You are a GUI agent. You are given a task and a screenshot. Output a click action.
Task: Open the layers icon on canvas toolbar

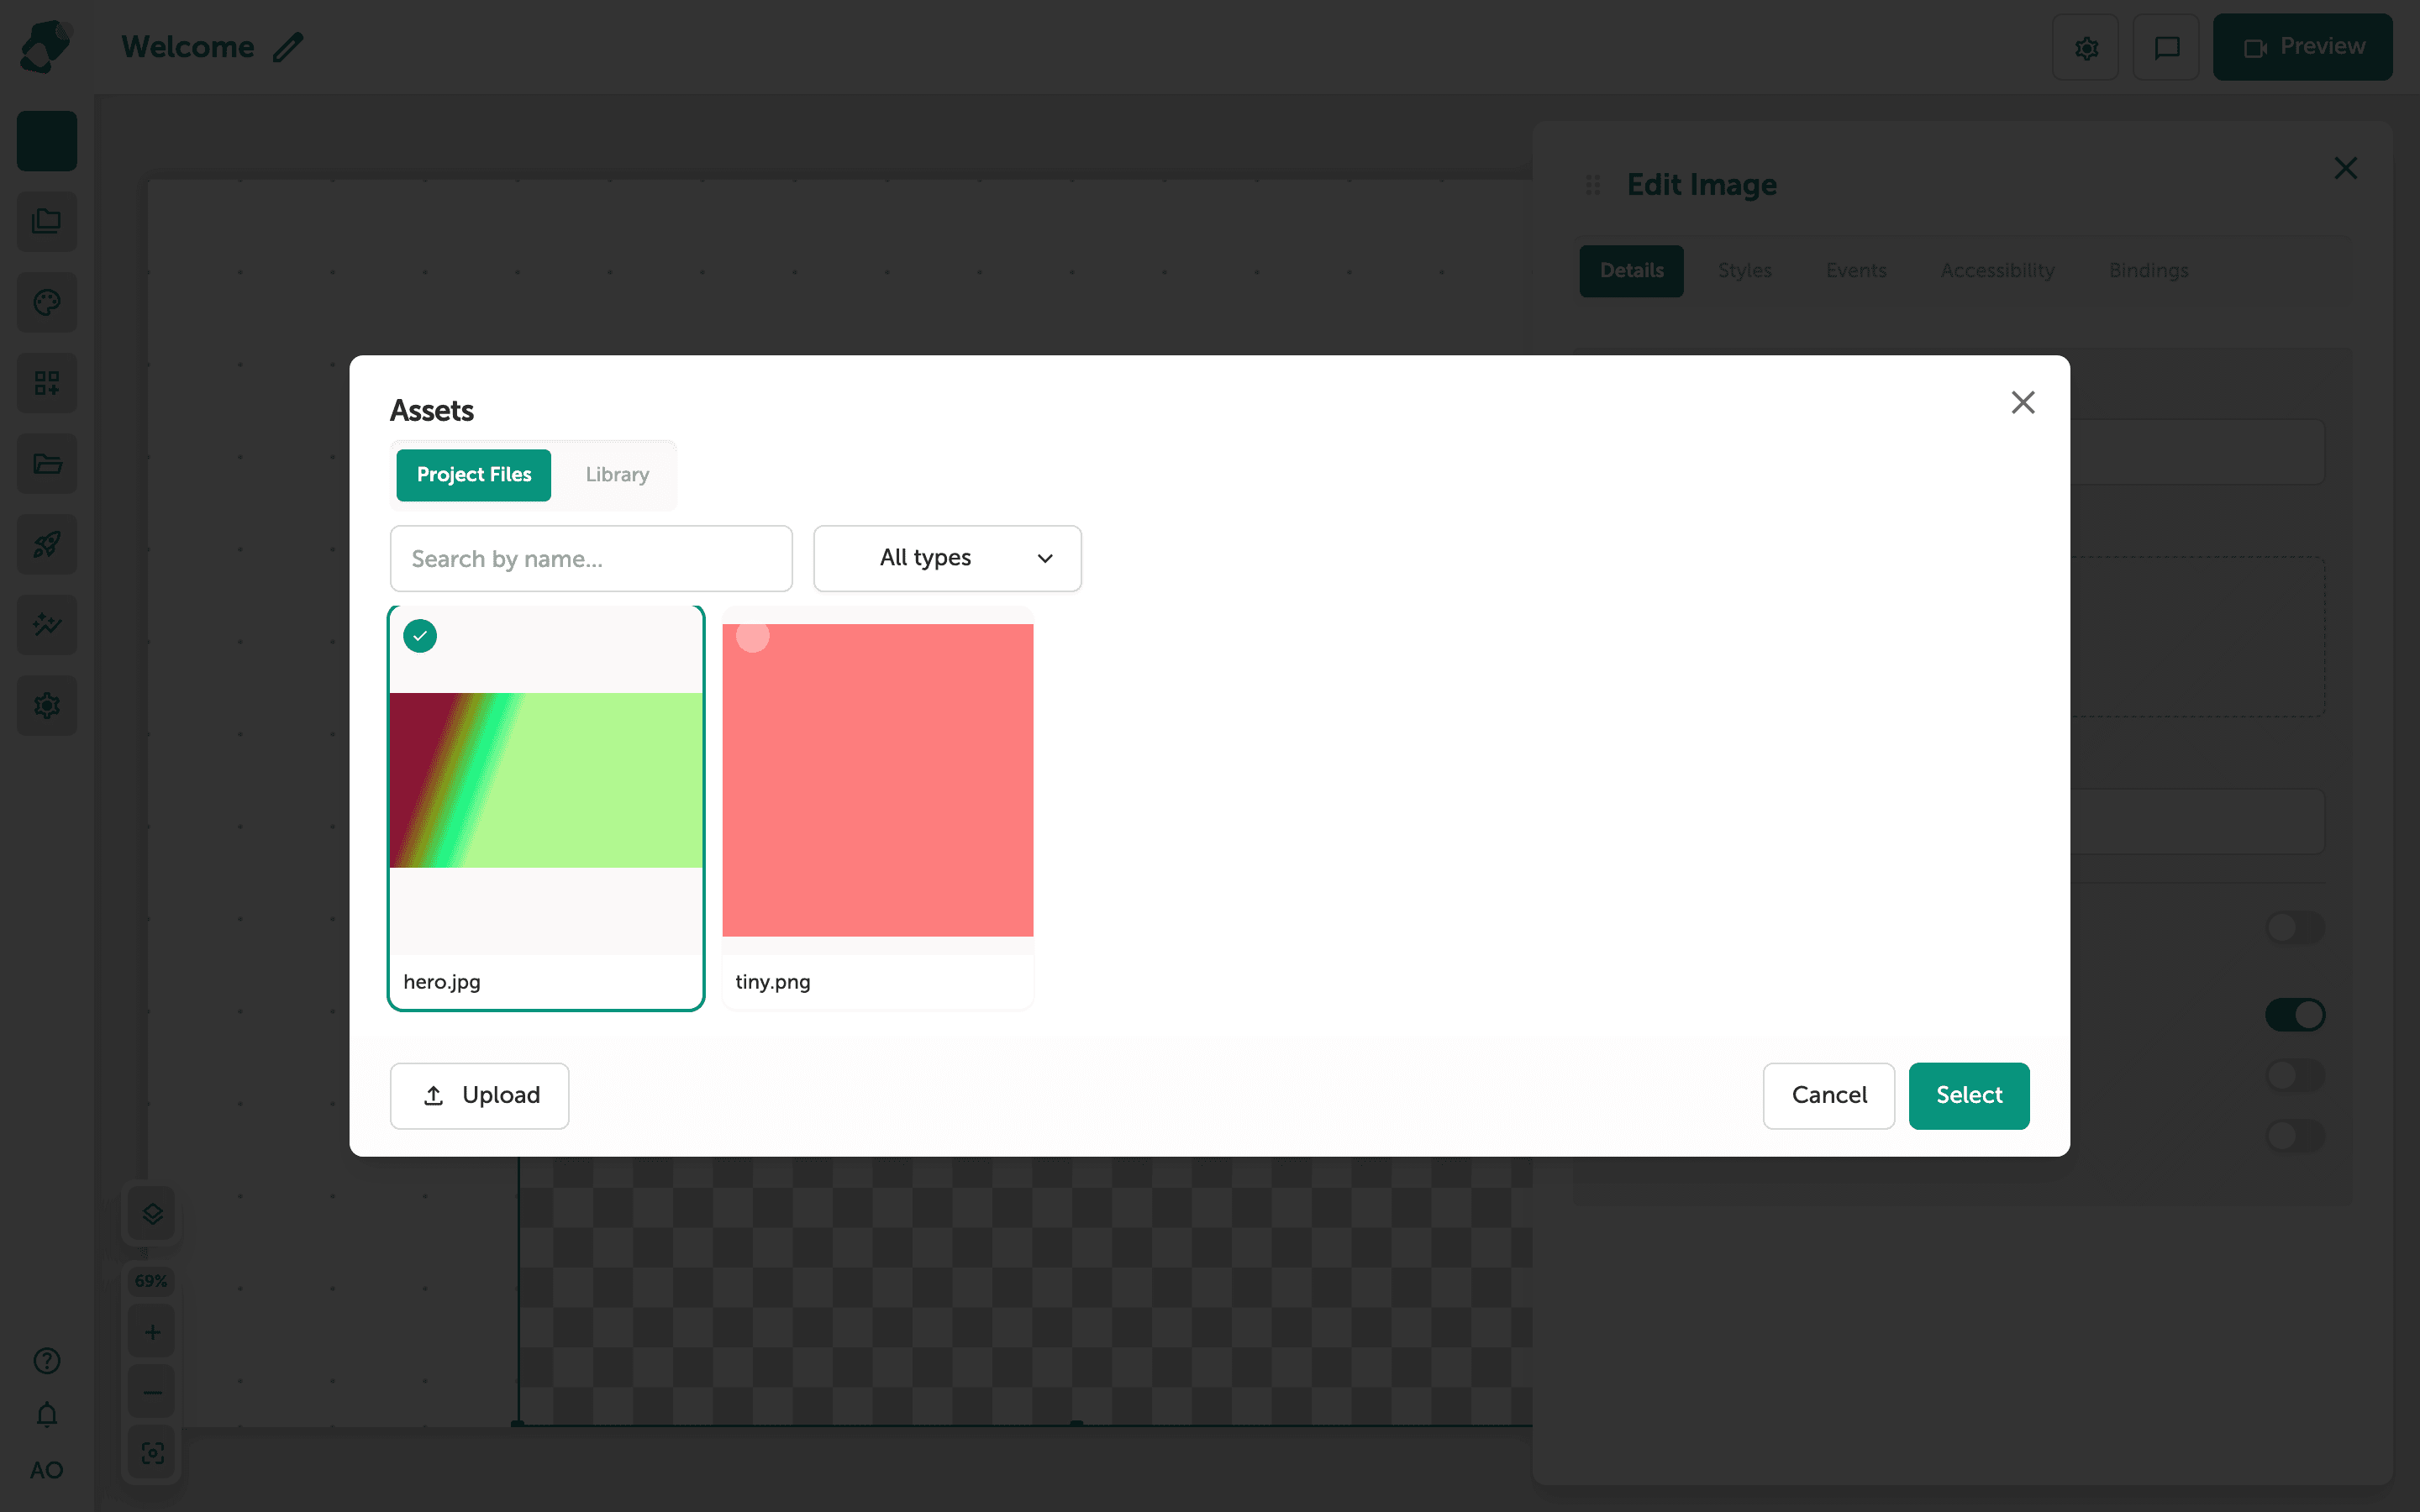point(152,1214)
